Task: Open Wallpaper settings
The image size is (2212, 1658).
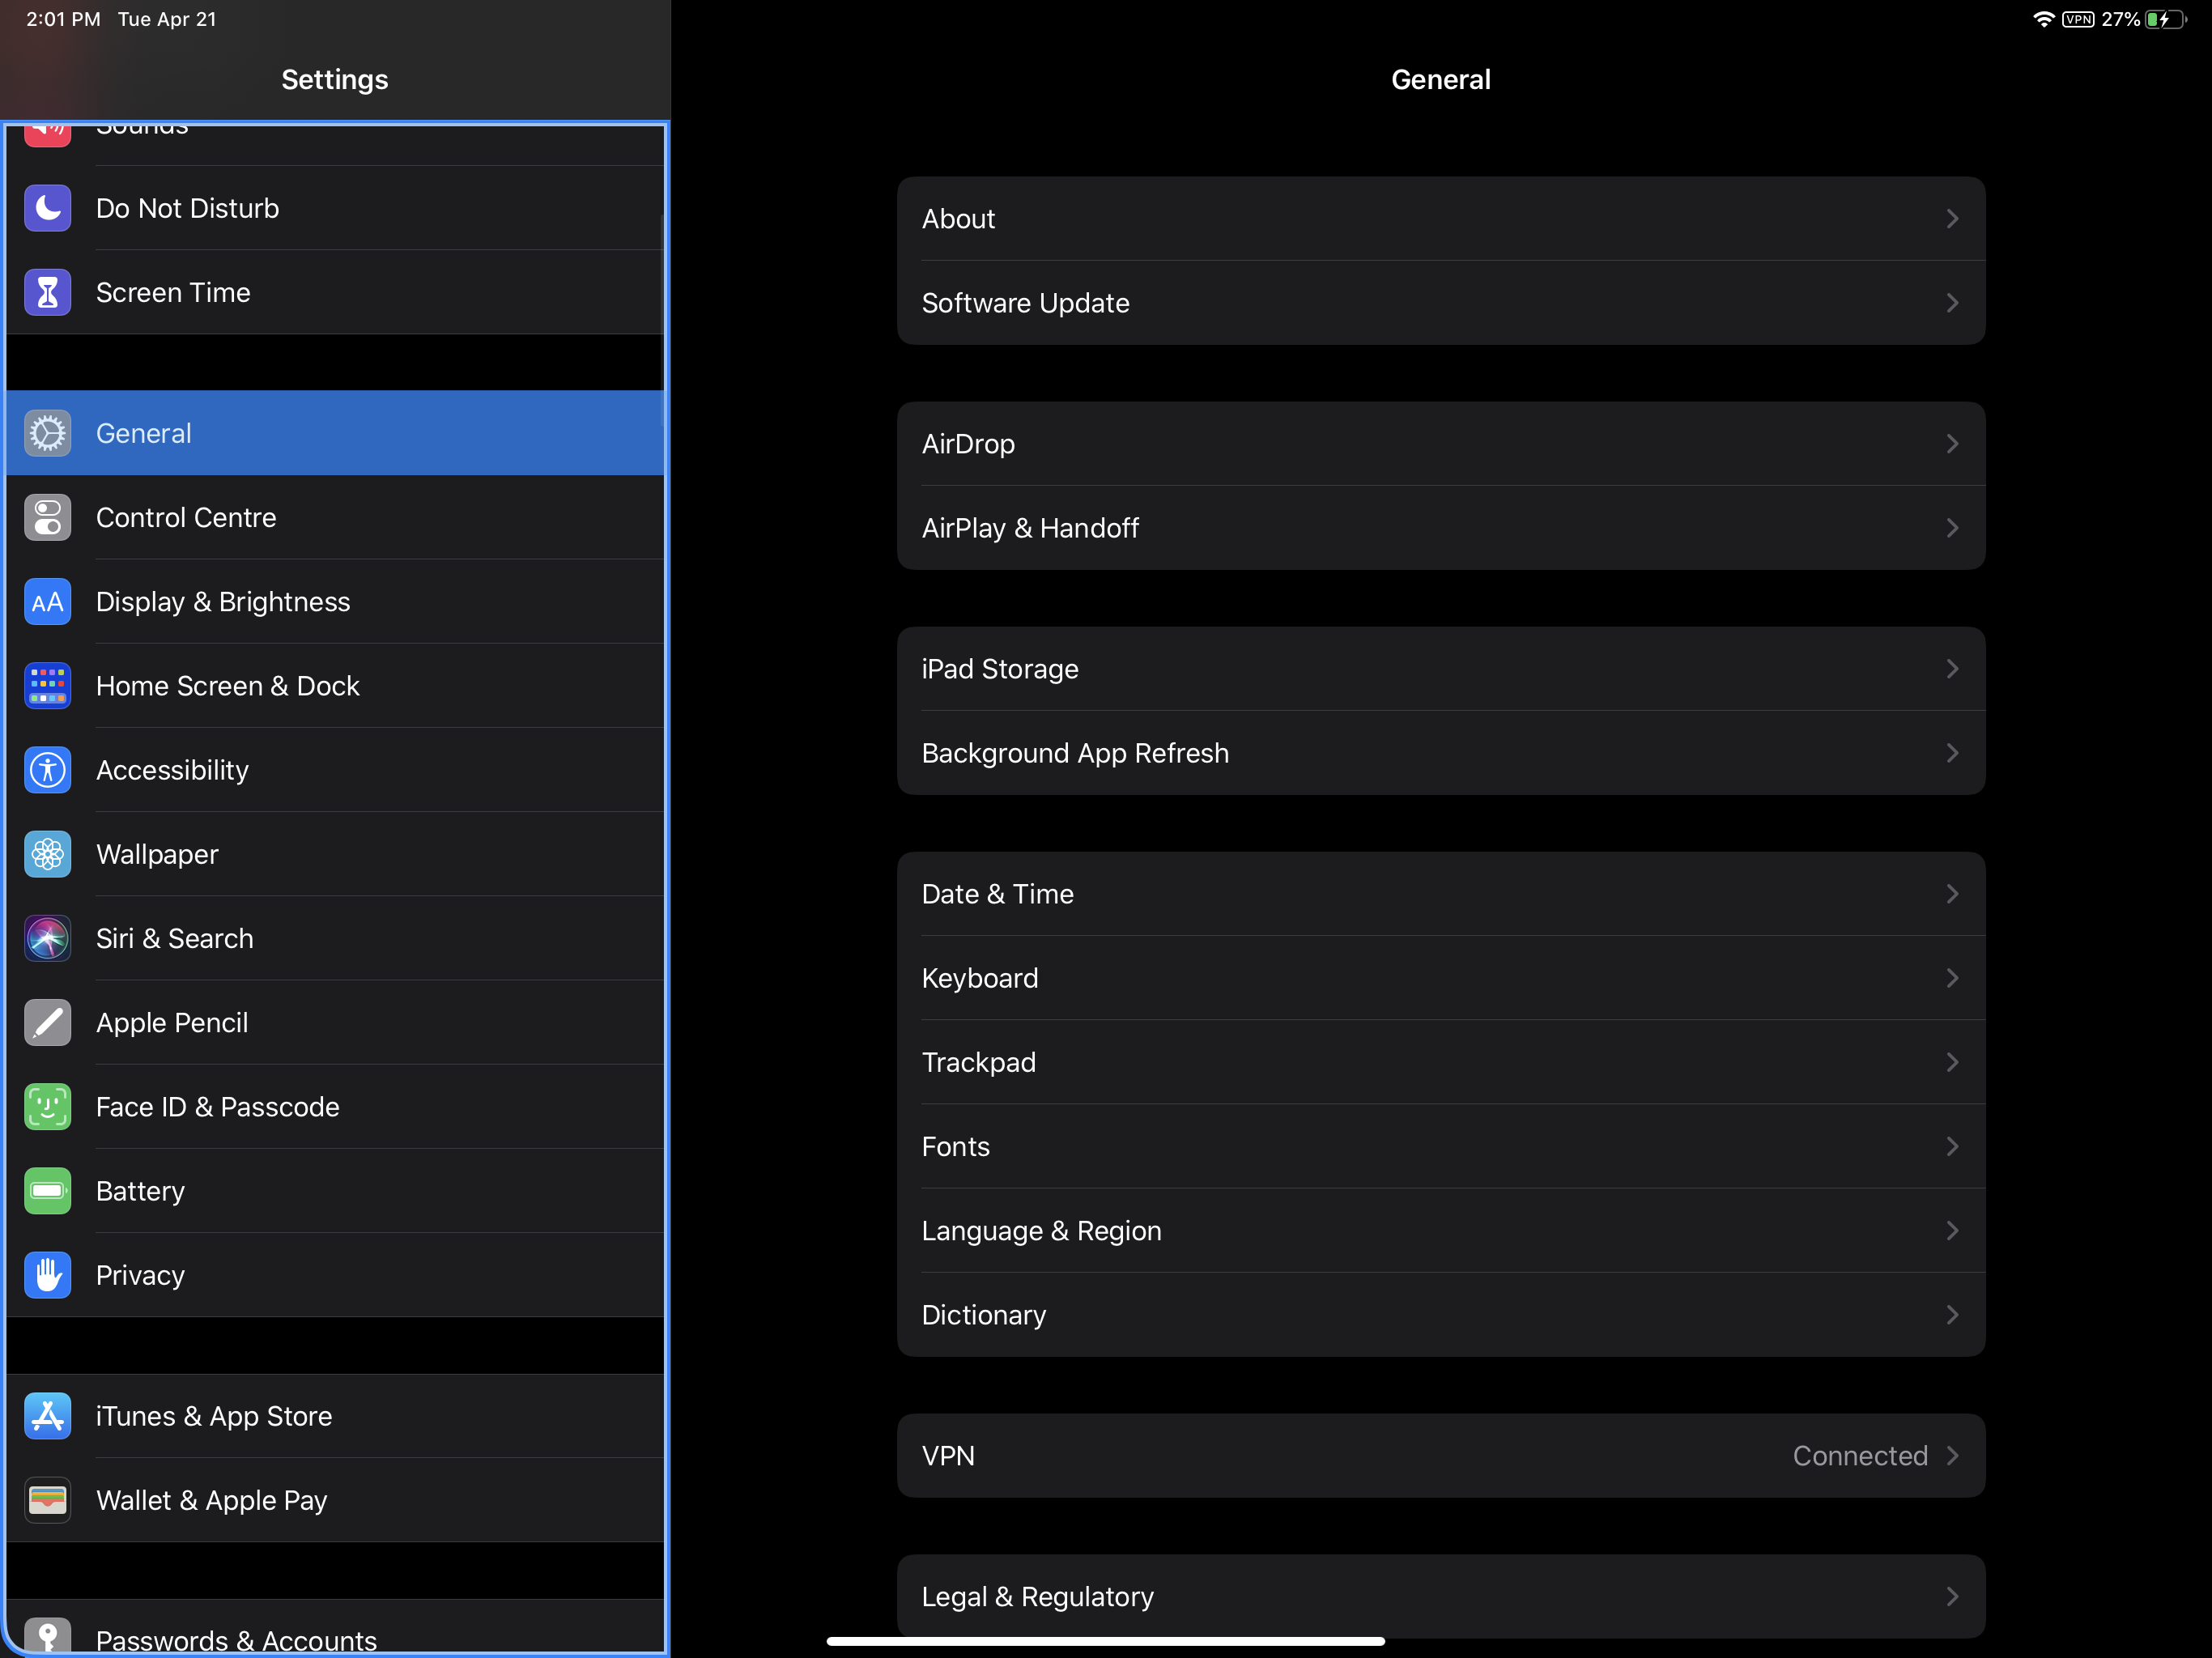Action: click(335, 854)
